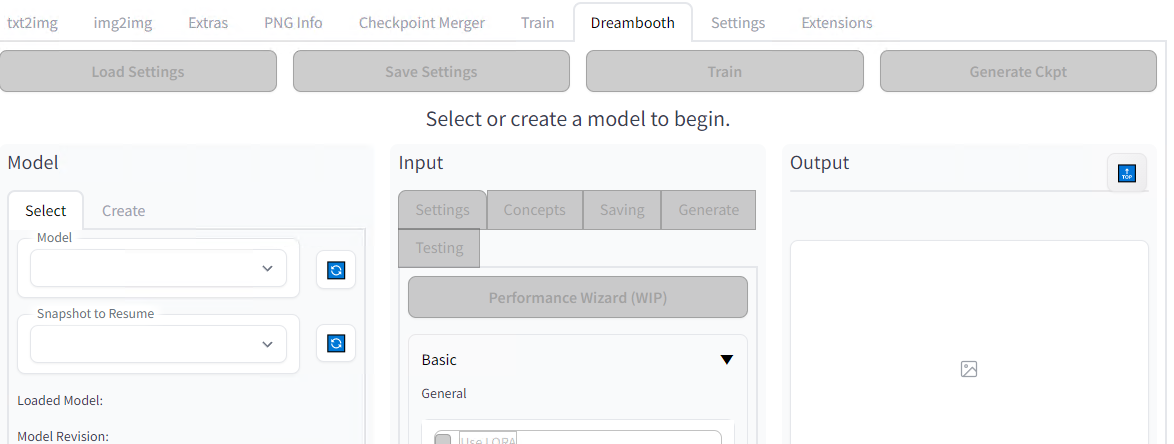Click the Load Settings button

point(138,71)
